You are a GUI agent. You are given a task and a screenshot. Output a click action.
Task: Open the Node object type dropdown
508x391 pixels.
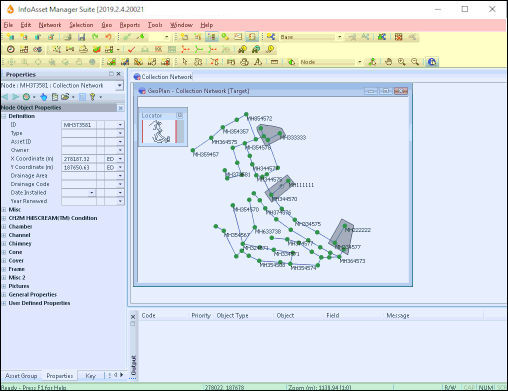359,62
